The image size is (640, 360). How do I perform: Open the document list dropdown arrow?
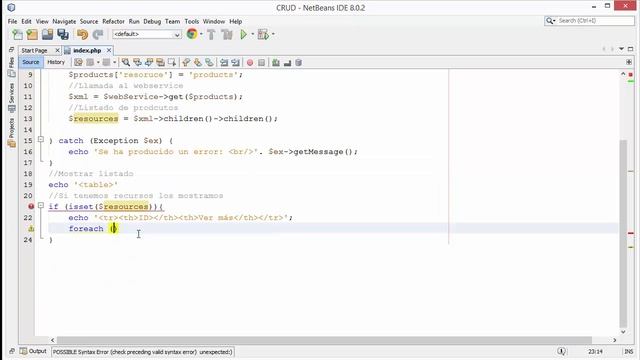pos(621,49)
